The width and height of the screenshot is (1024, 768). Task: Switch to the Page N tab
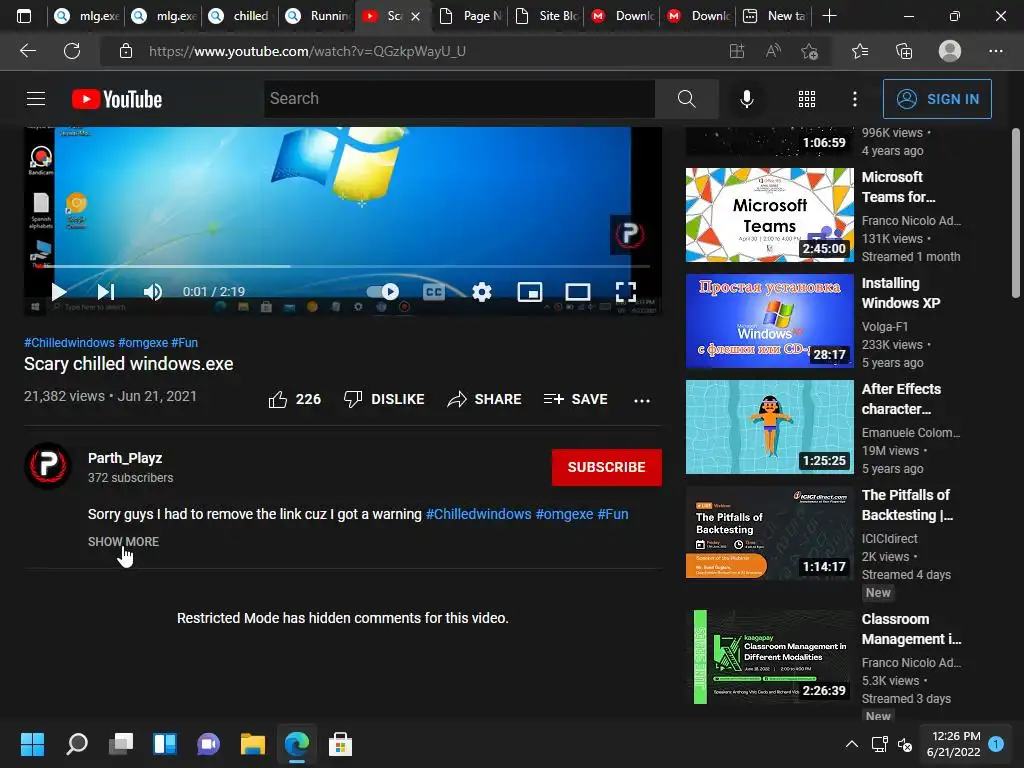tap(470, 16)
